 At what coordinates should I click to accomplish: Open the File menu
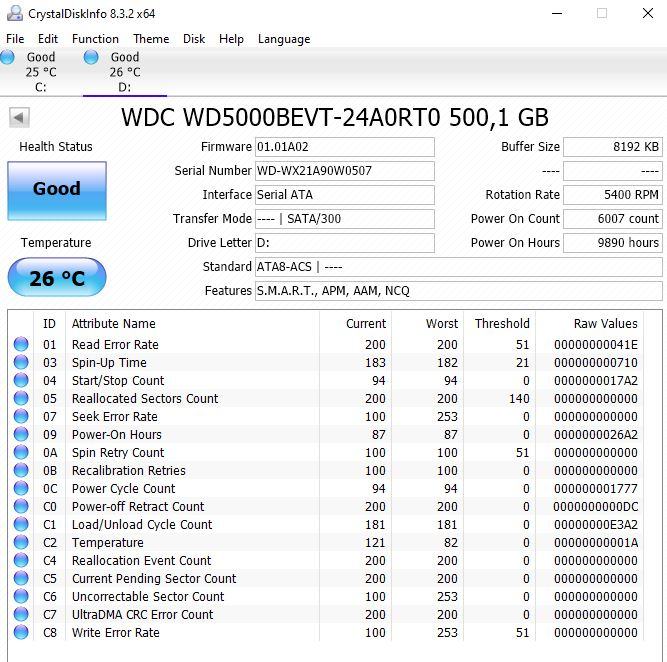pyautogui.click(x=15, y=39)
